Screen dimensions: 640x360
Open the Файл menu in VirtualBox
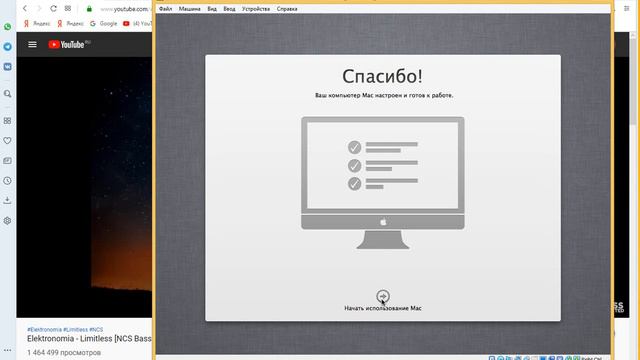point(165,9)
